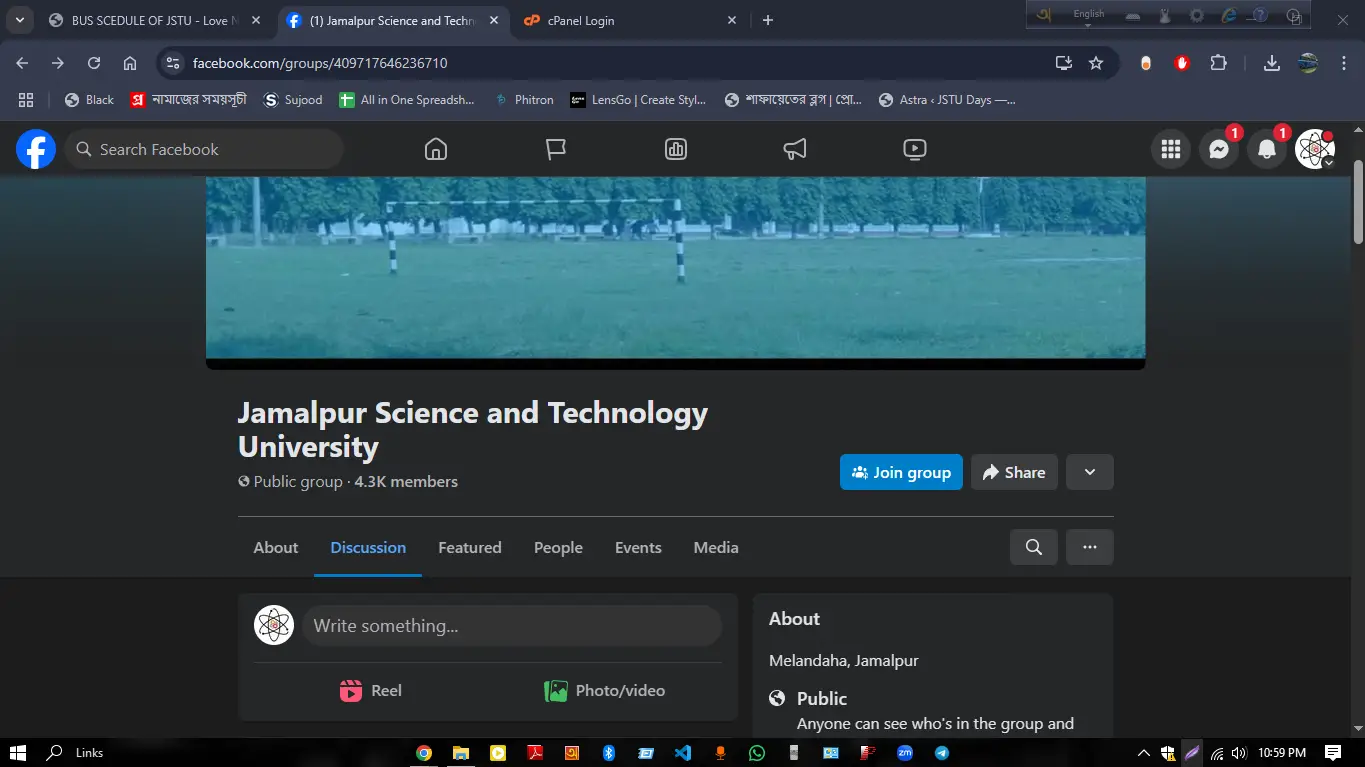Click the Join group button

pos(901,472)
